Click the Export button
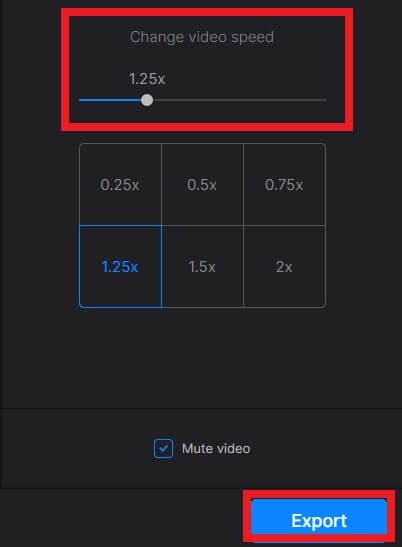Viewport: 402px width, 547px height. [319, 521]
